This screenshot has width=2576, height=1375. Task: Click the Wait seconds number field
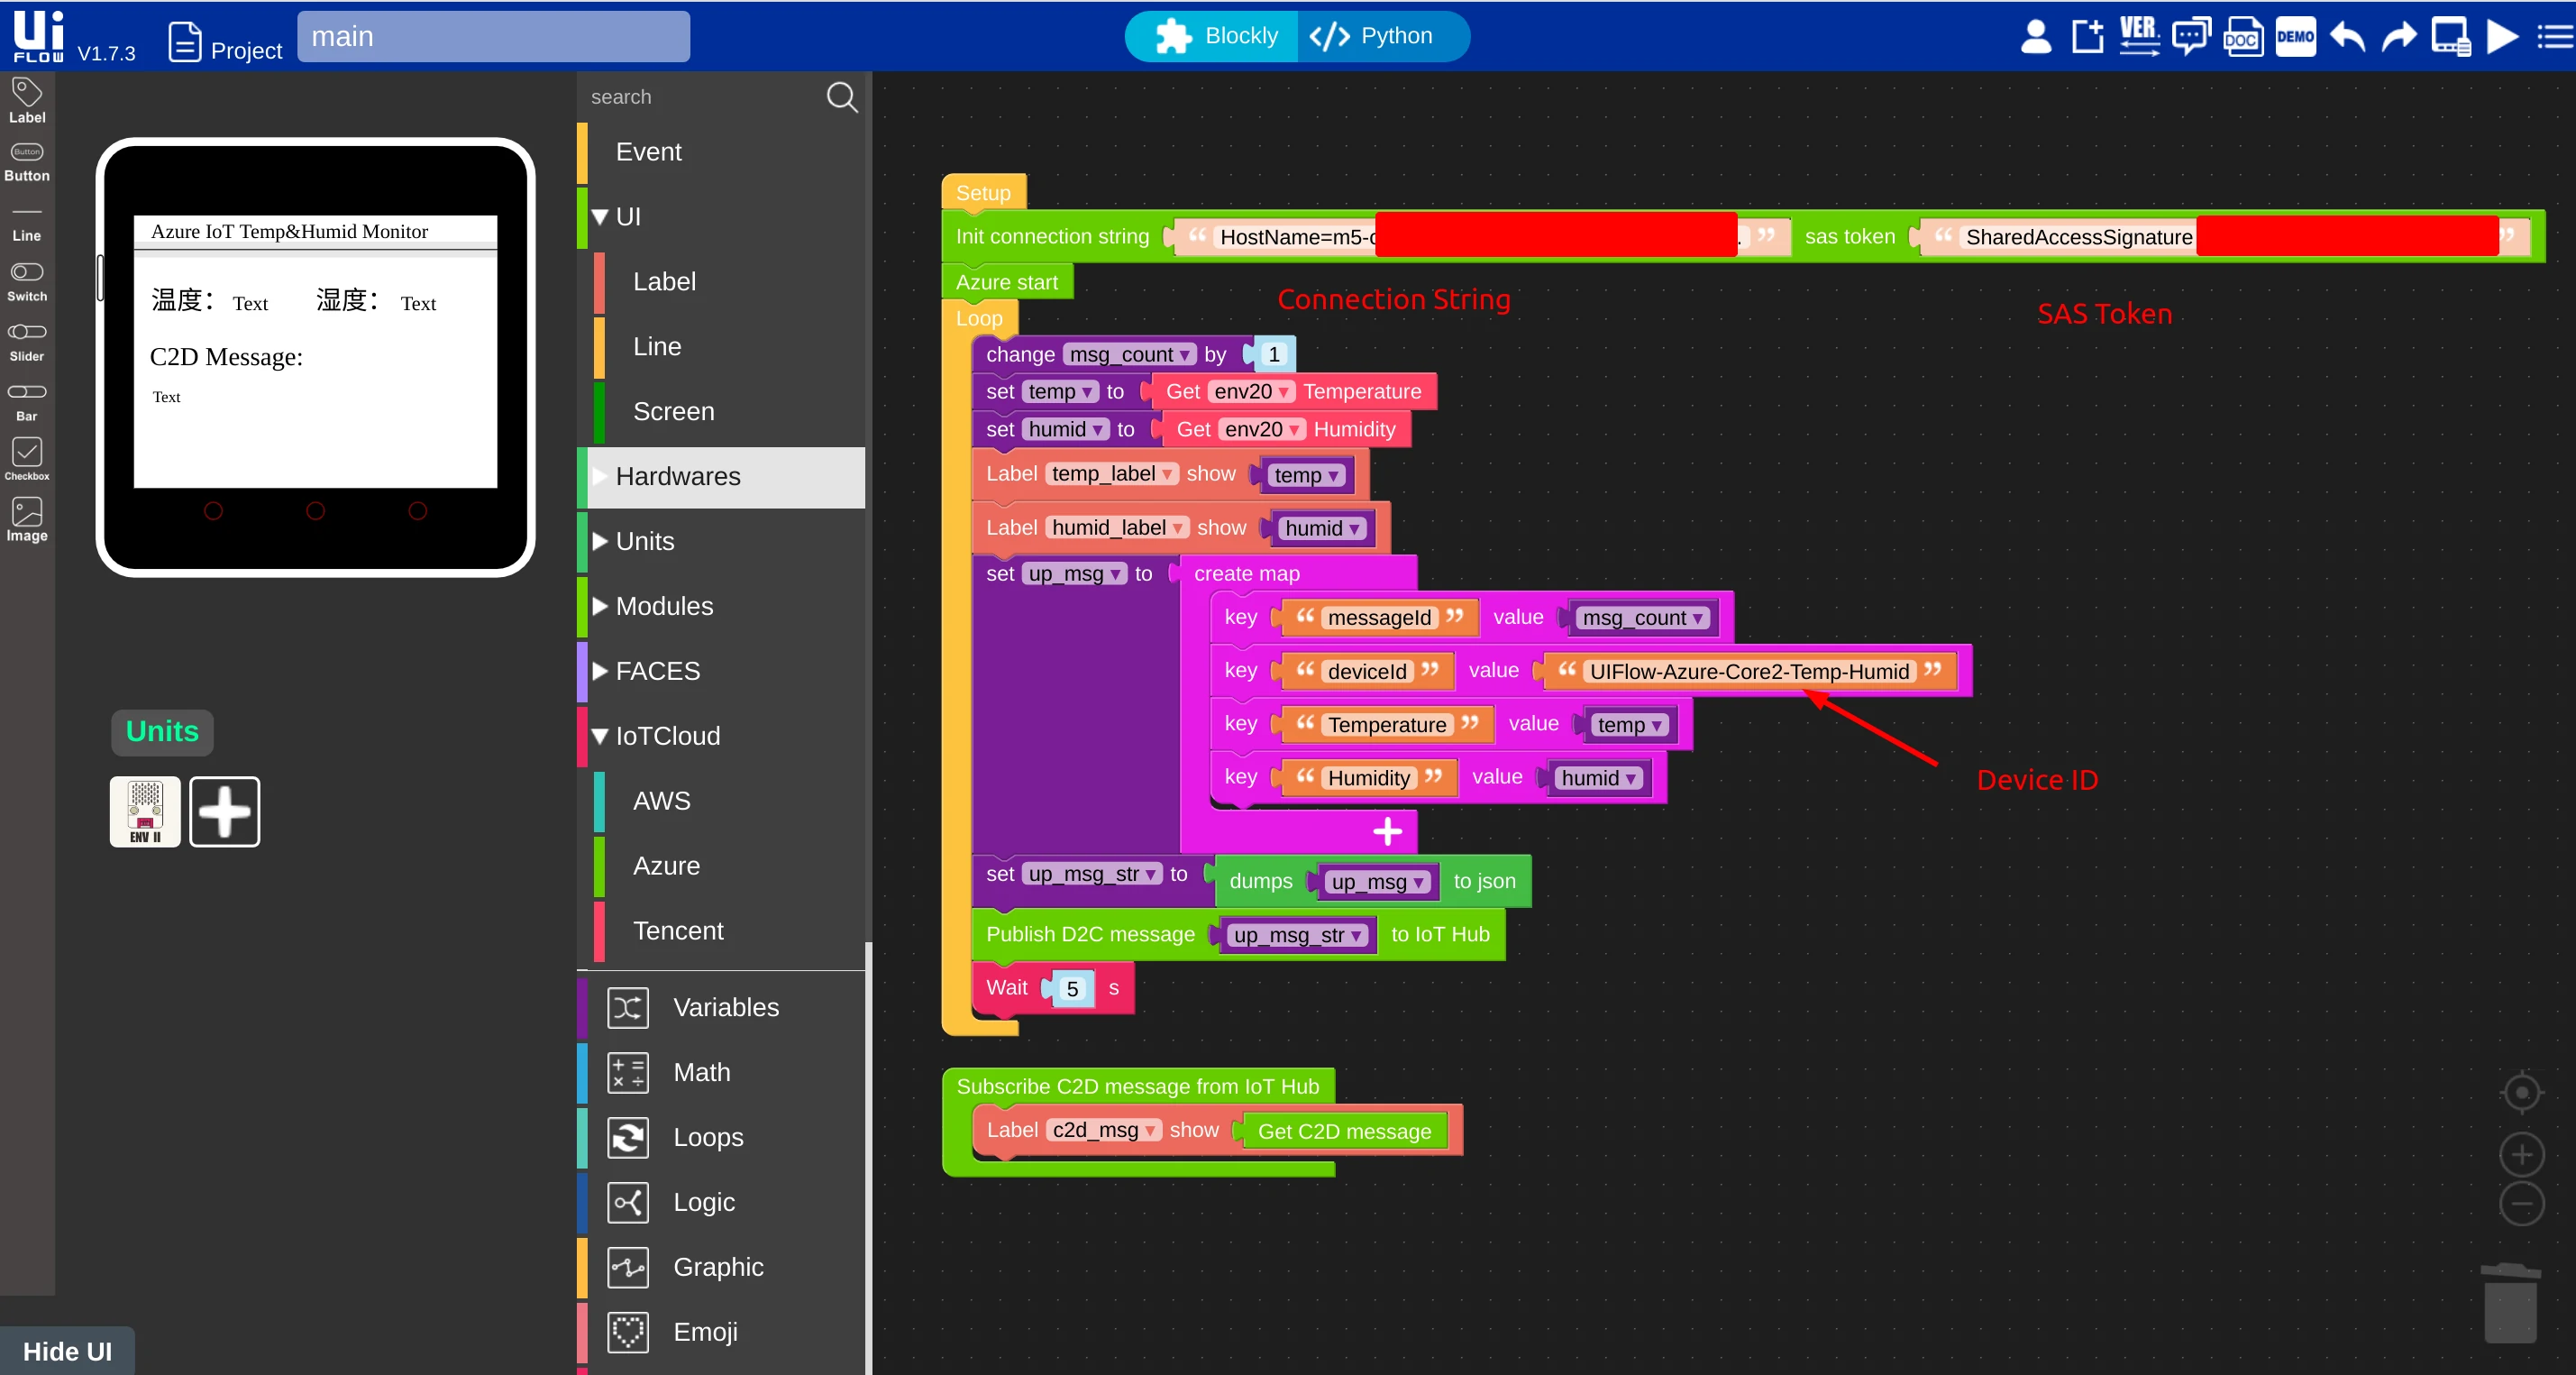click(1072, 988)
